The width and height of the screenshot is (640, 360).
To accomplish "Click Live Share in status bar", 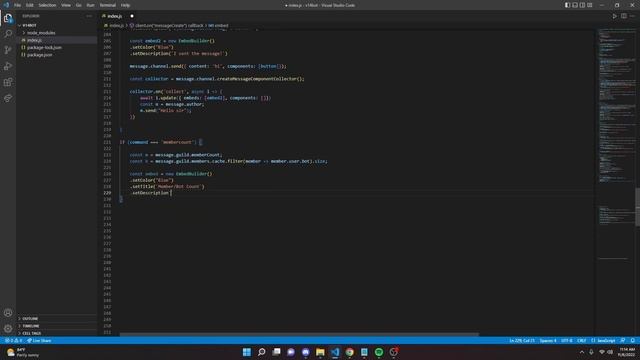I will click(x=39, y=340).
